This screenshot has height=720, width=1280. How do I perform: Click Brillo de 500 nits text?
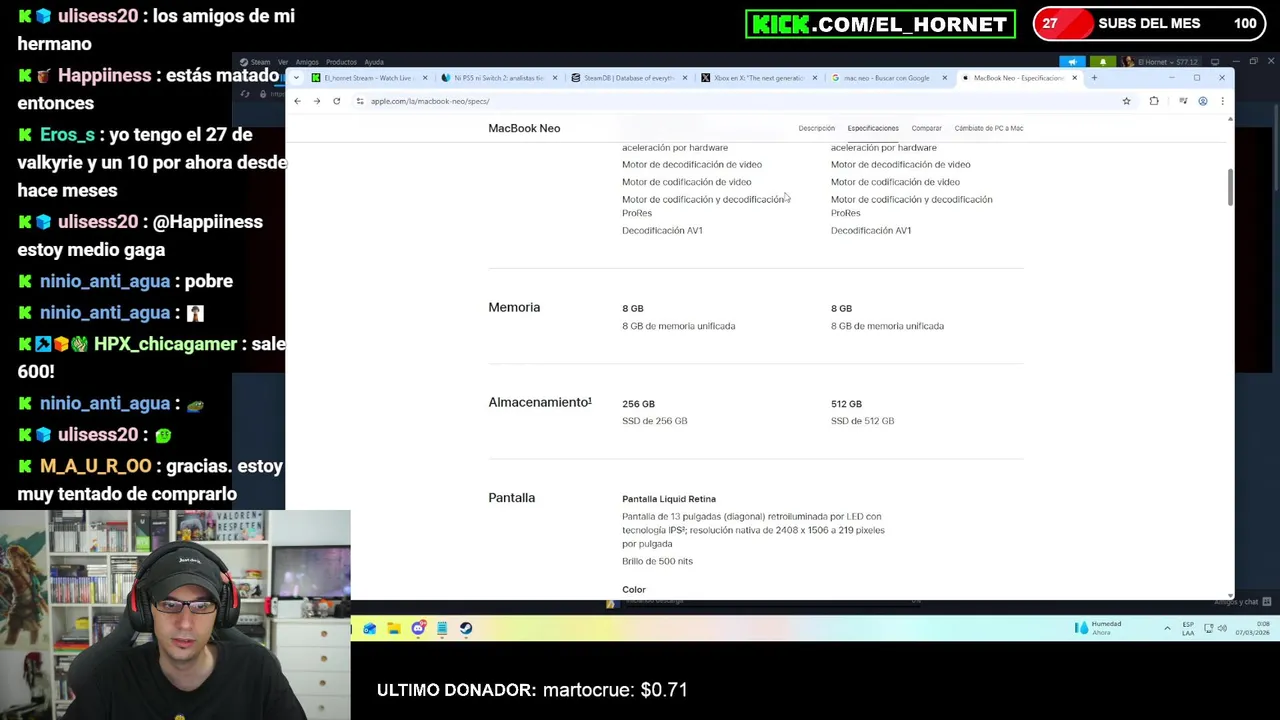tap(657, 561)
